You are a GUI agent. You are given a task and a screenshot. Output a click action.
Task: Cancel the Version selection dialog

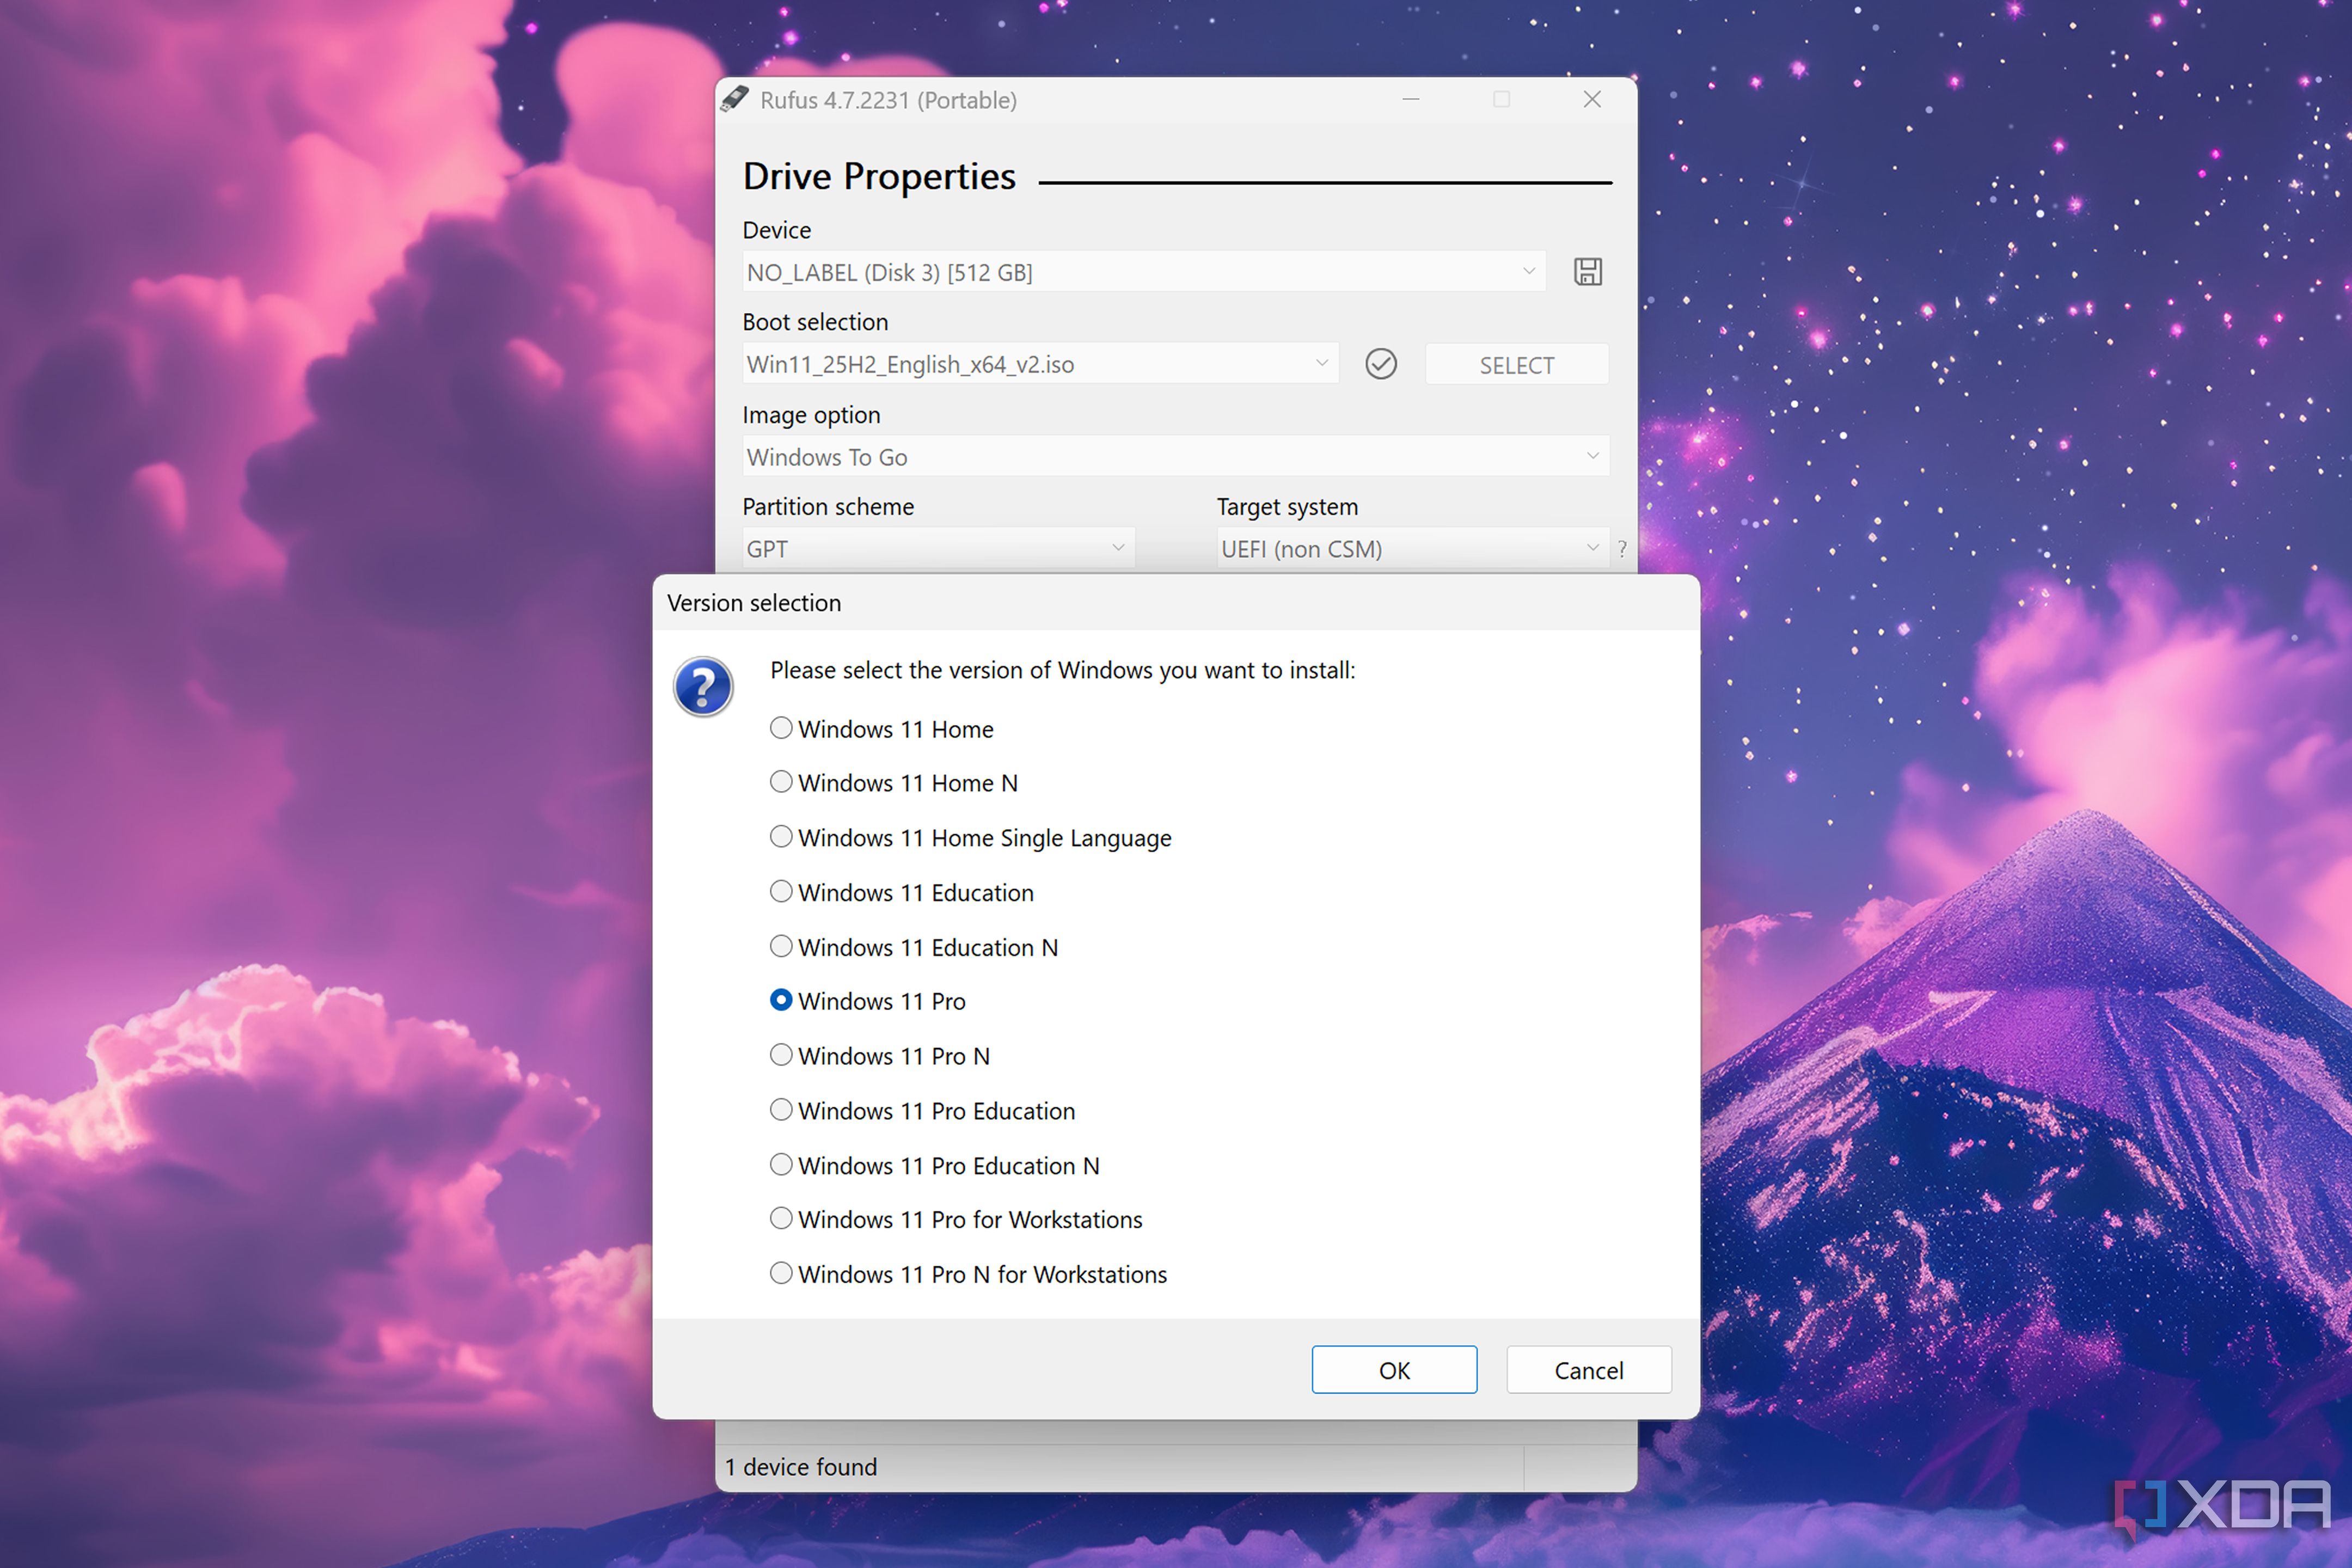click(x=1588, y=1370)
